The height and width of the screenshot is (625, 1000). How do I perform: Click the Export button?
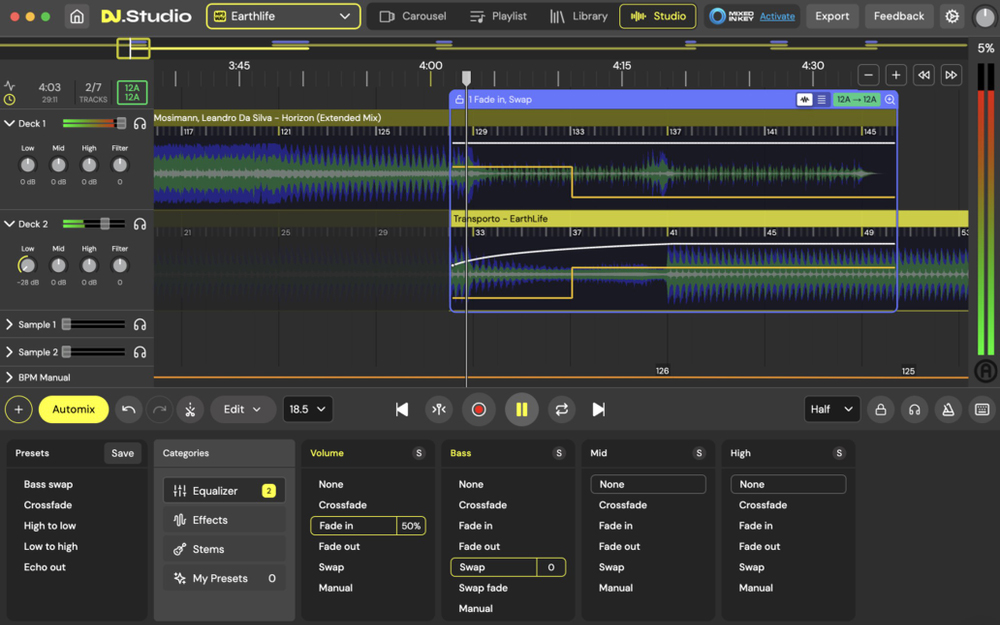pos(832,16)
